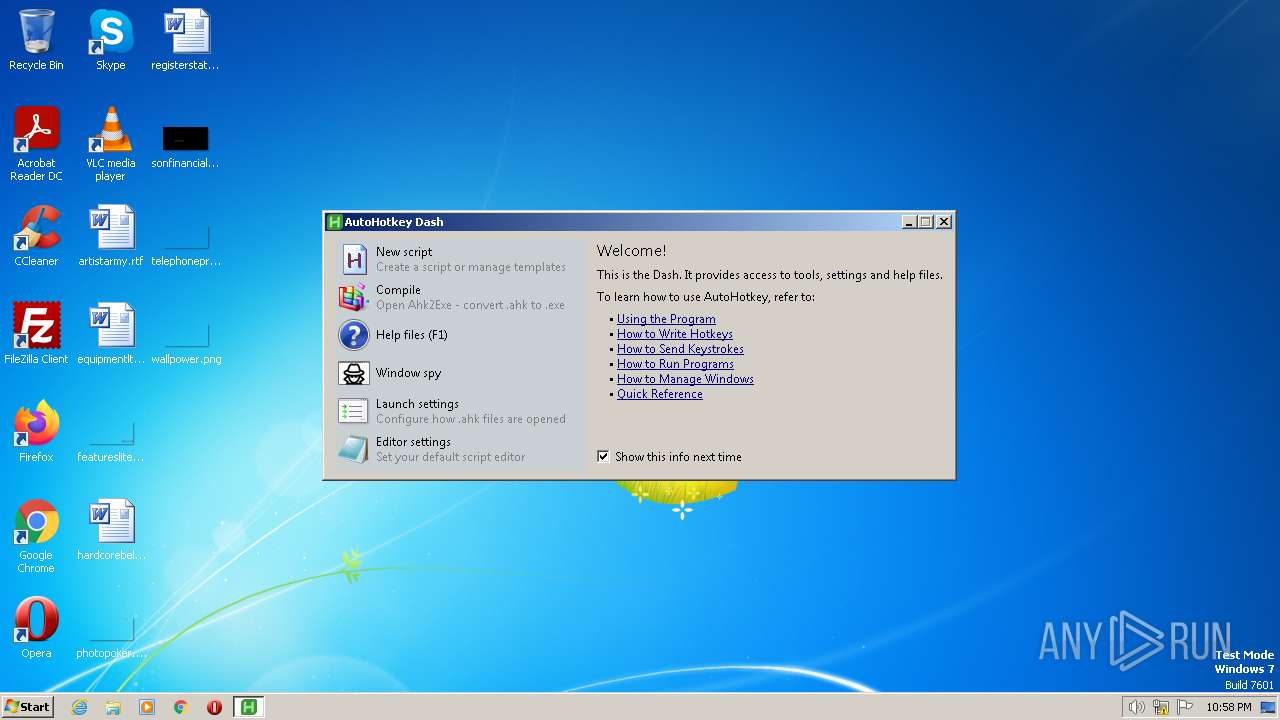Close the AutoHotkey Dash window
This screenshot has width=1280, height=720.
pos(943,222)
